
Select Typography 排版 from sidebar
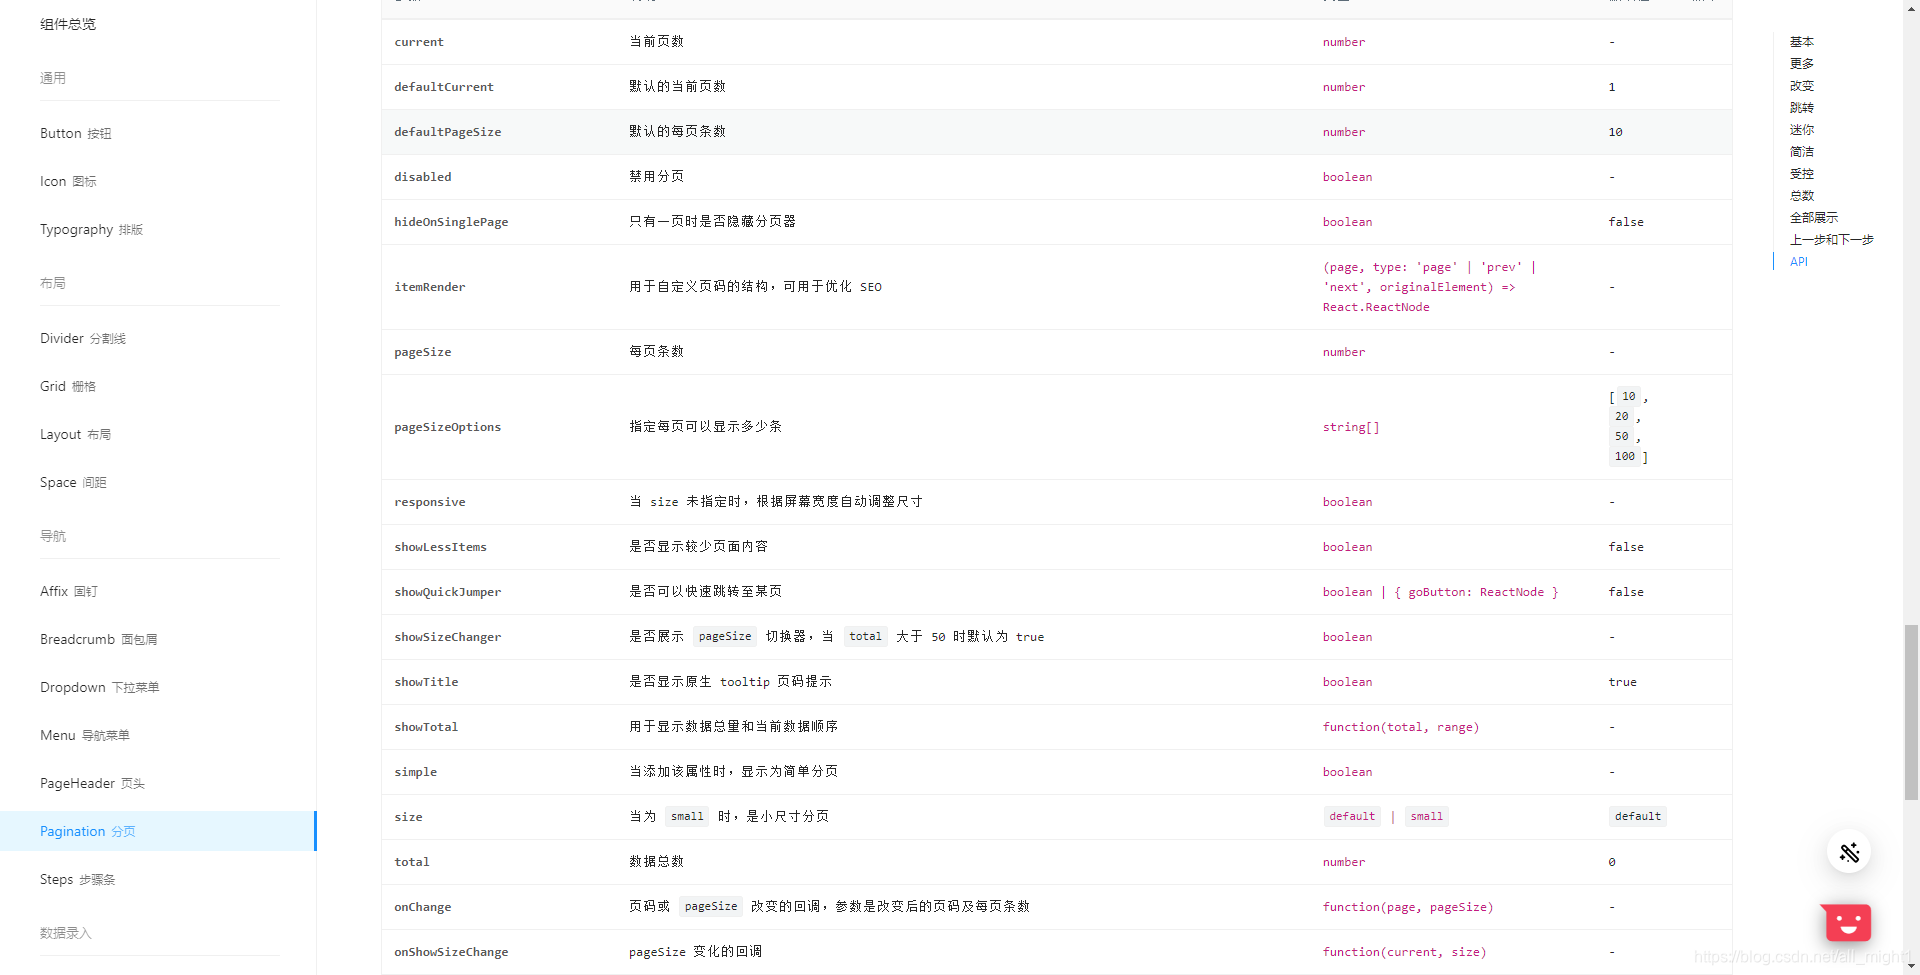click(92, 229)
